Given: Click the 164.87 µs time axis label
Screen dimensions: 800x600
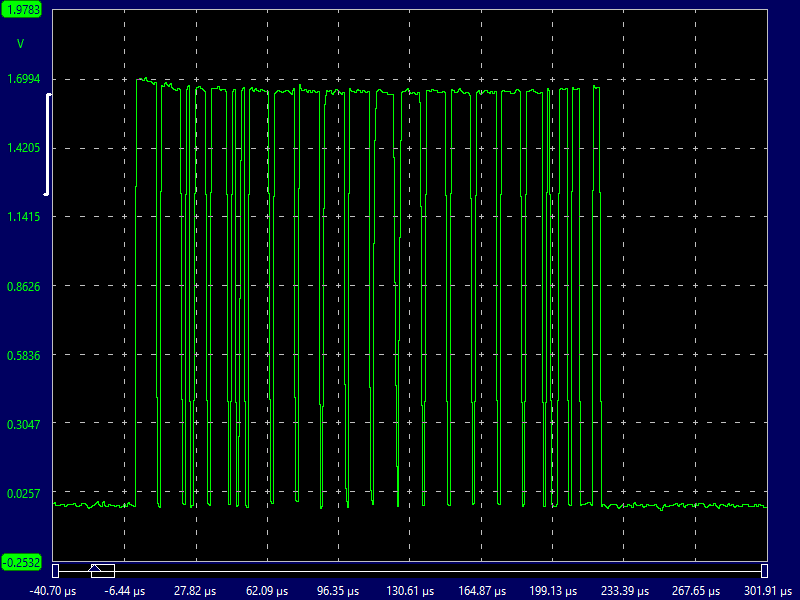Looking at the screenshot, I should tap(482, 591).
